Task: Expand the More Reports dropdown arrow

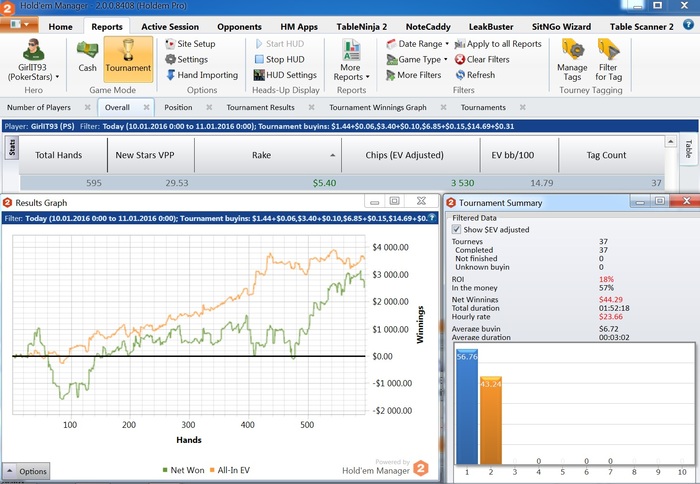Action: point(367,77)
